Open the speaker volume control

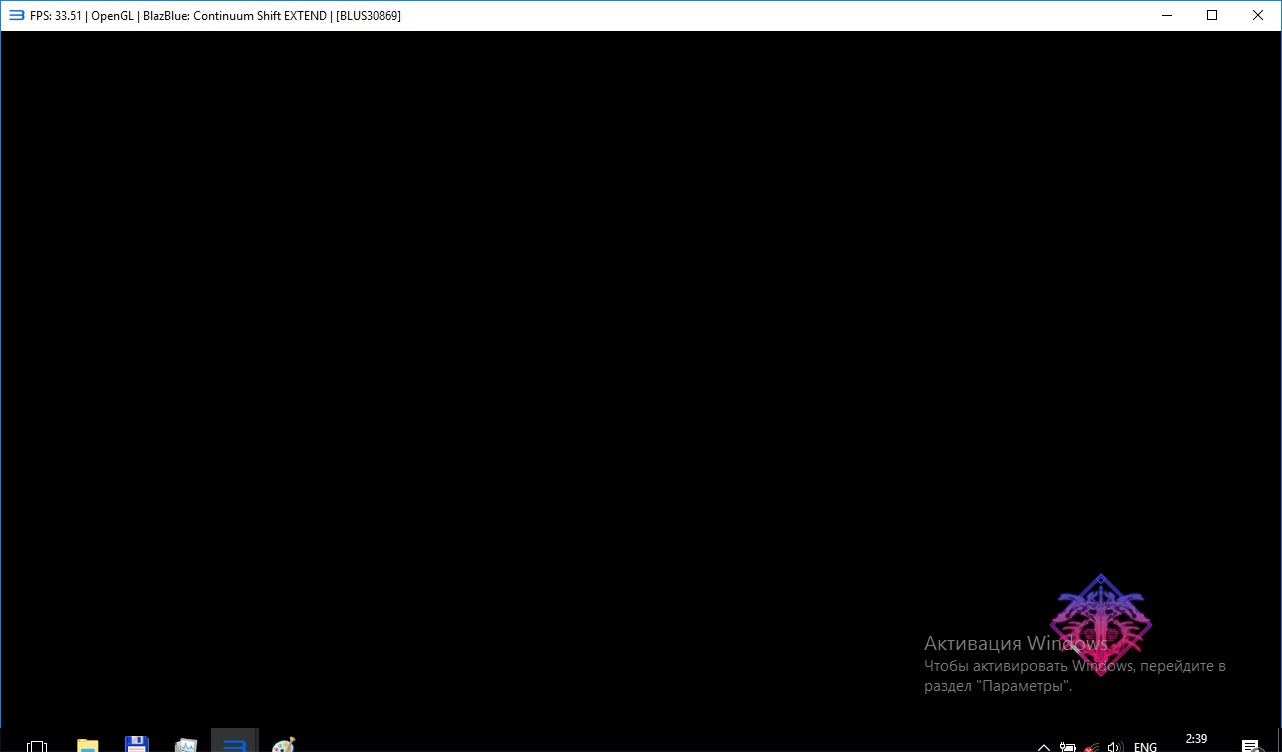click(x=1116, y=747)
